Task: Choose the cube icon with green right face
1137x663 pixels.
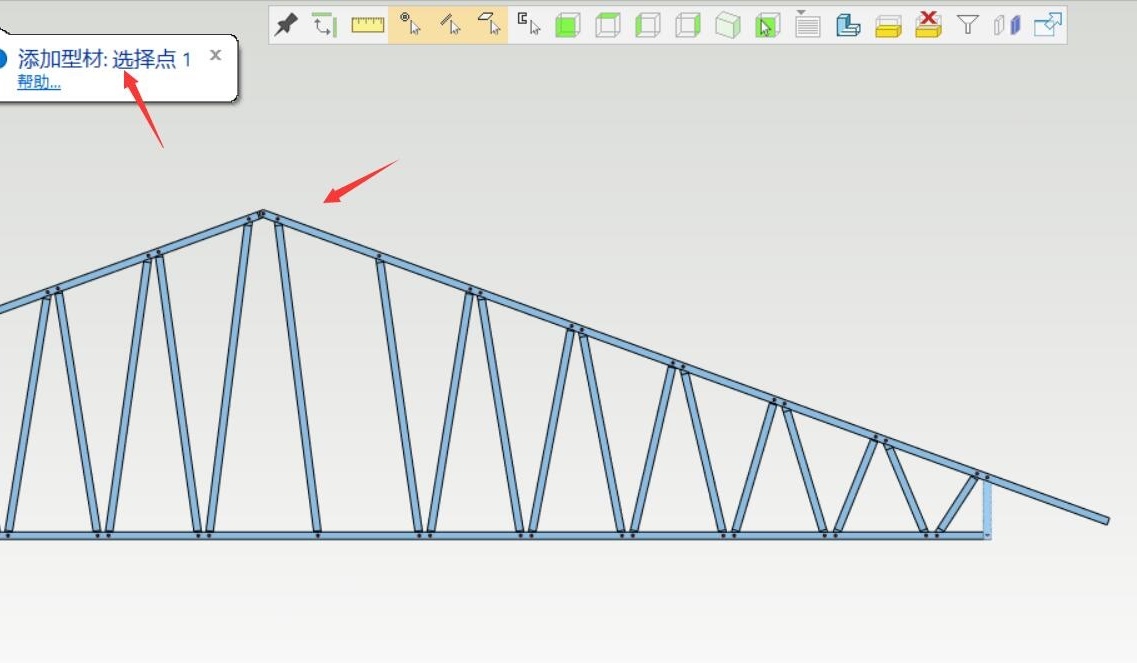Action: 687,25
